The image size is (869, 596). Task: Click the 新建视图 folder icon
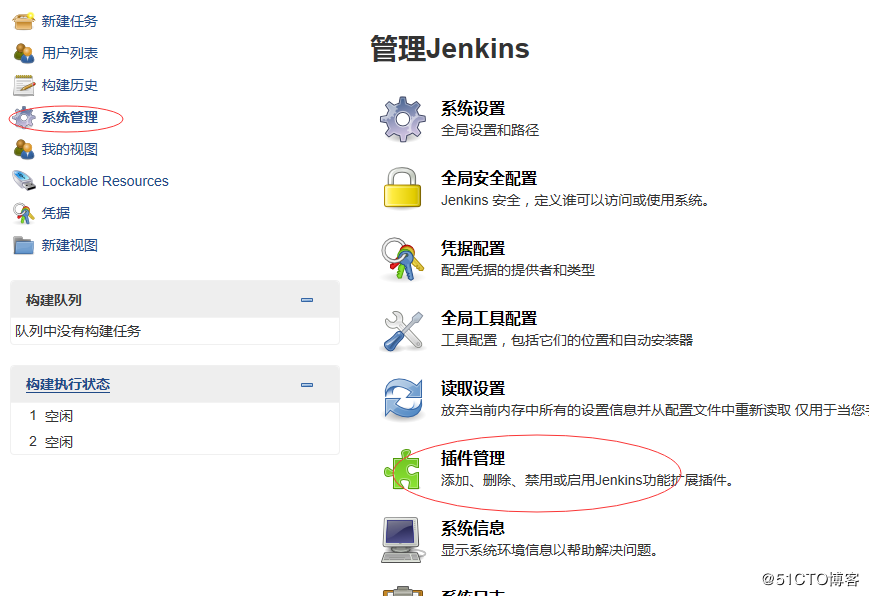coord(24,245)
